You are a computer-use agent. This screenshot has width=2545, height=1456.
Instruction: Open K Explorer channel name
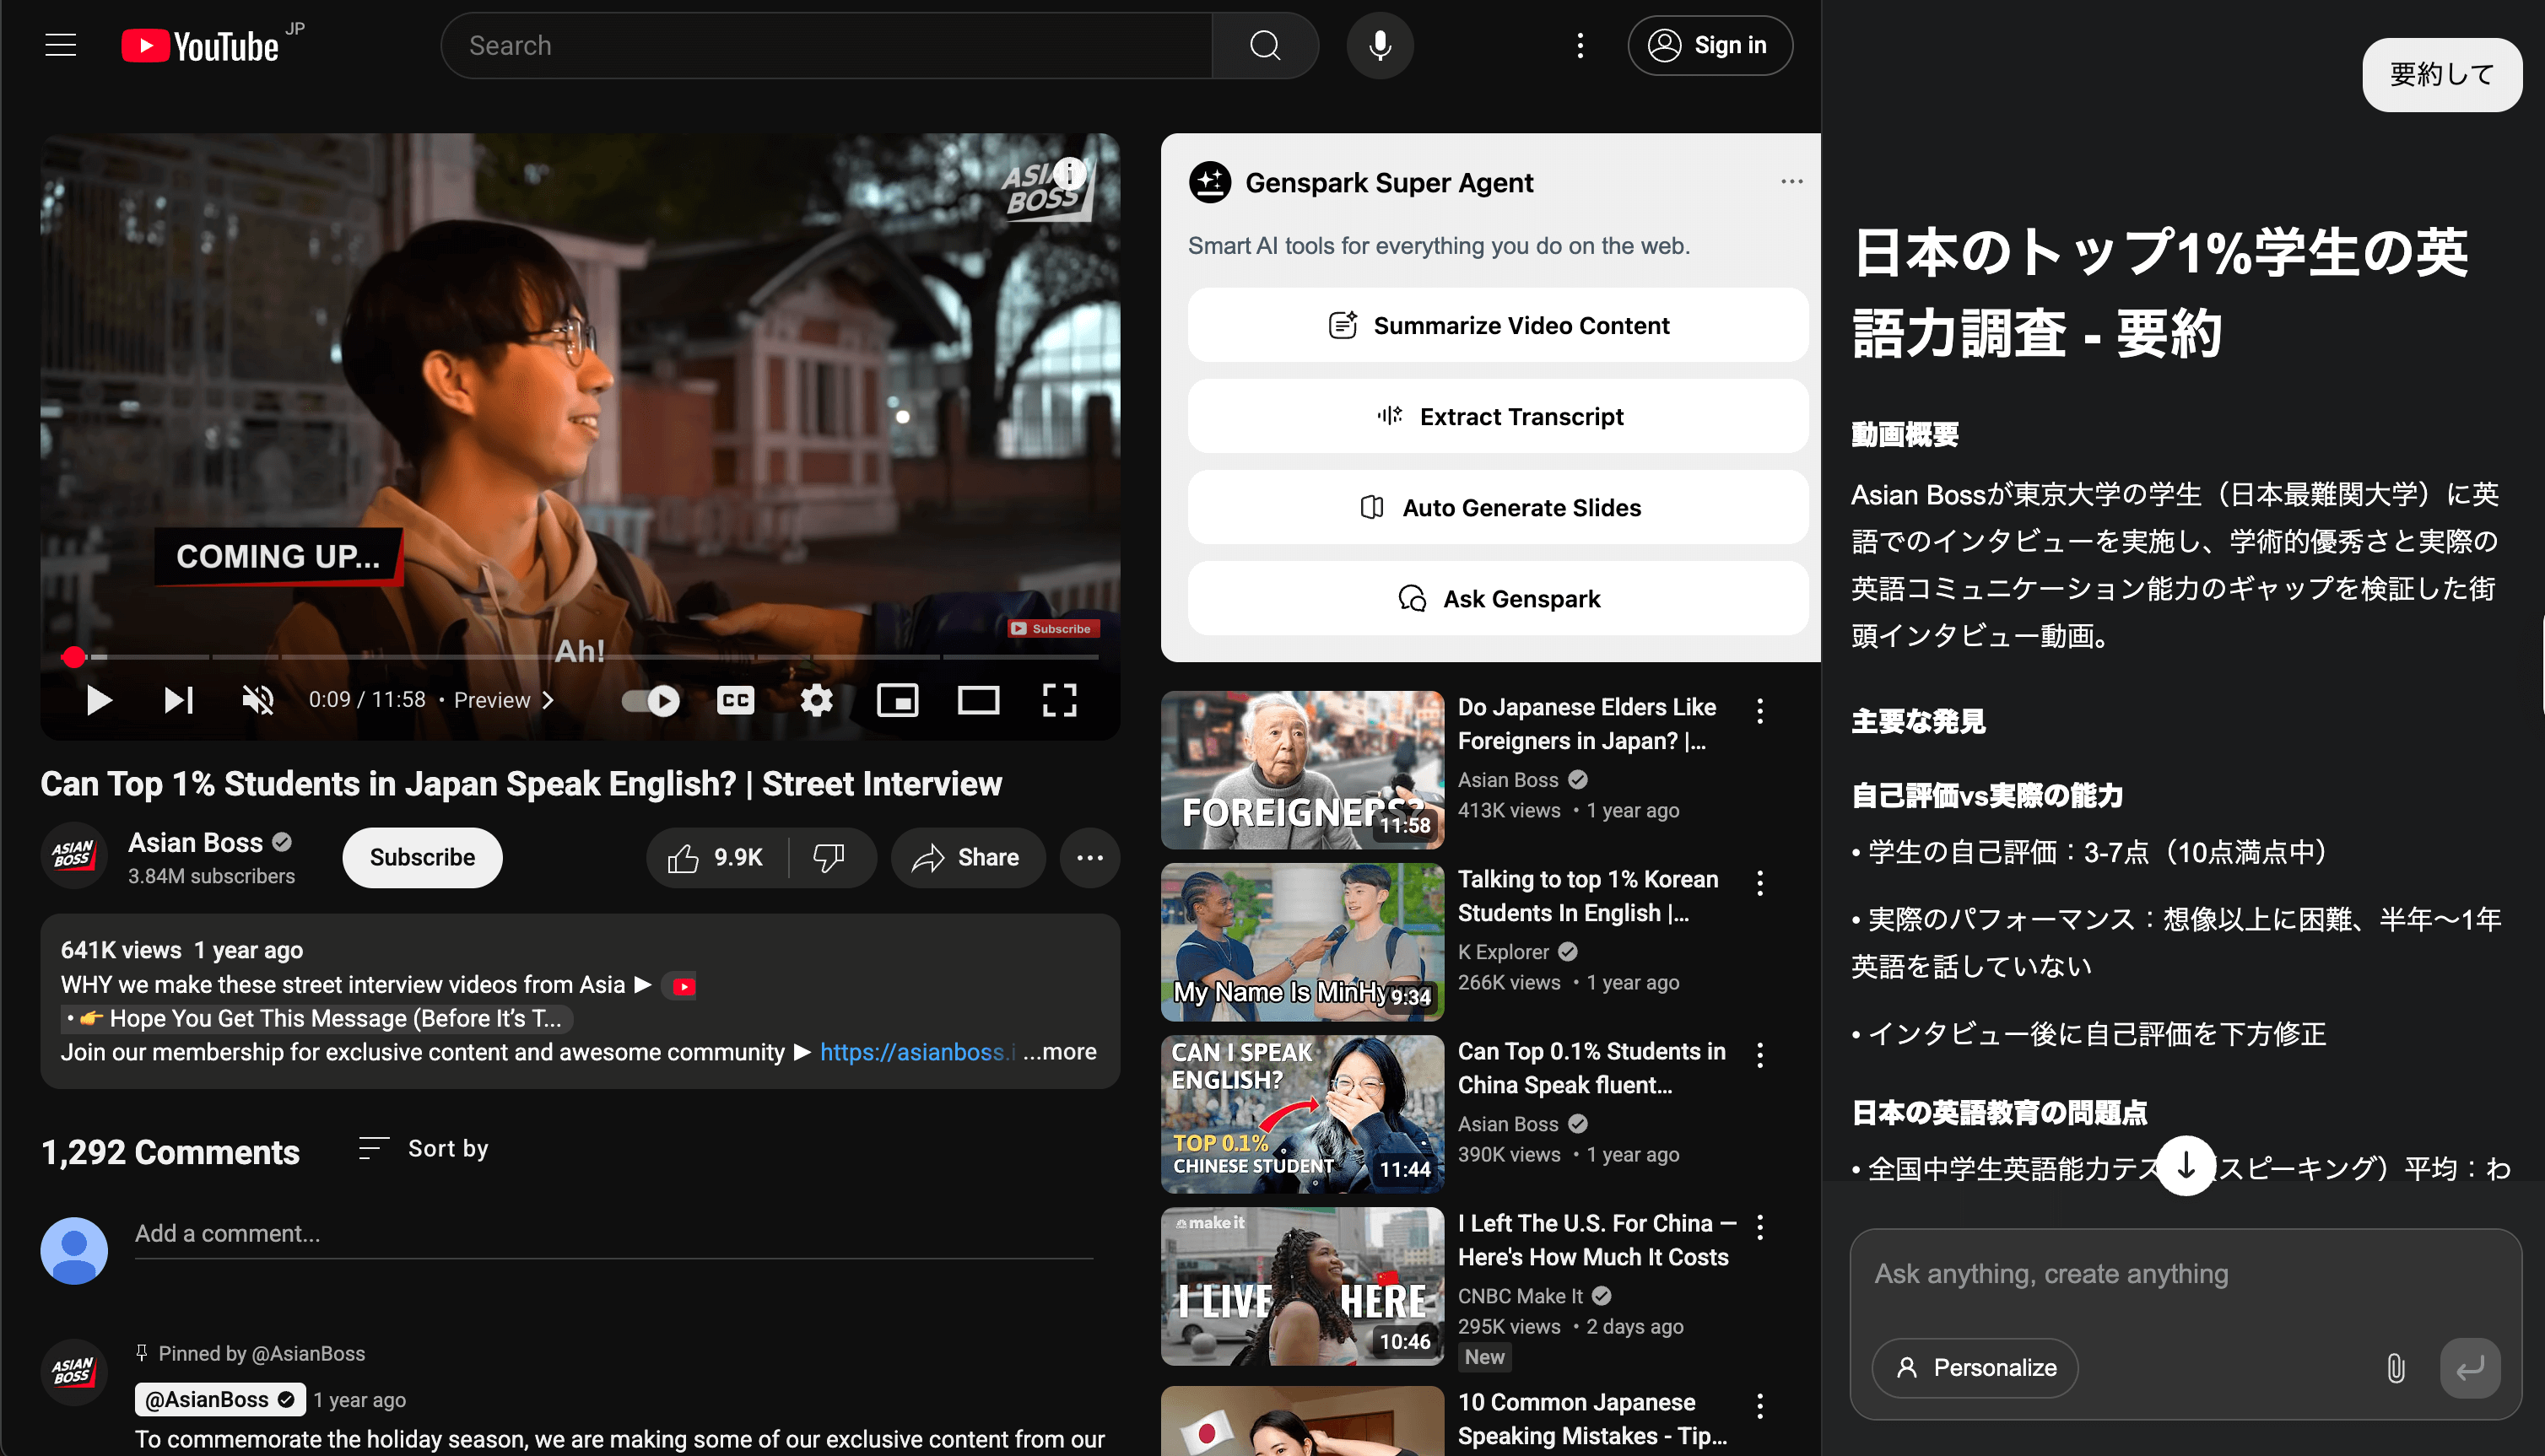[1503, 952]
